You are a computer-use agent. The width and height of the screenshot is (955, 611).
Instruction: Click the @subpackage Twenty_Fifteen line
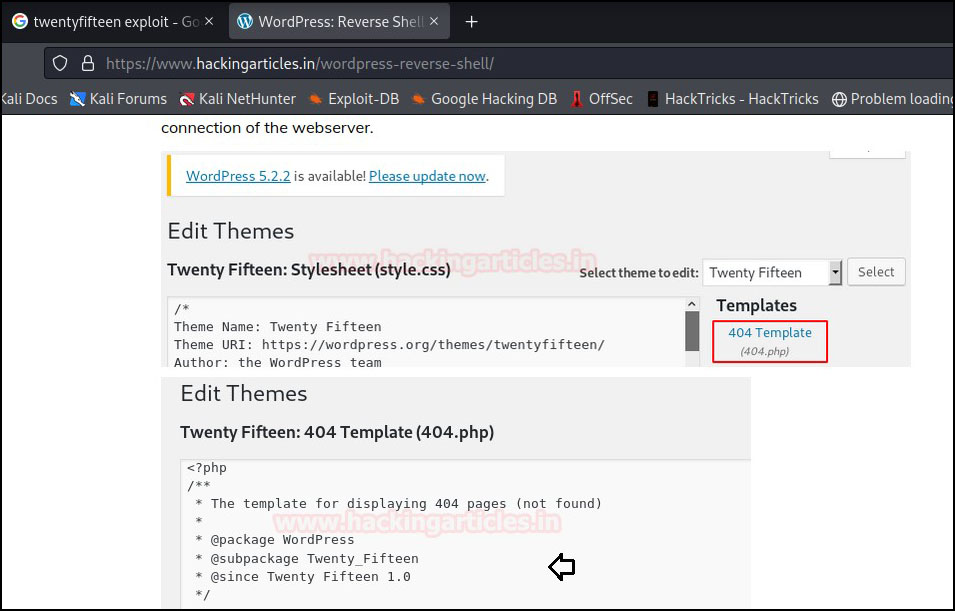(307, 559)
